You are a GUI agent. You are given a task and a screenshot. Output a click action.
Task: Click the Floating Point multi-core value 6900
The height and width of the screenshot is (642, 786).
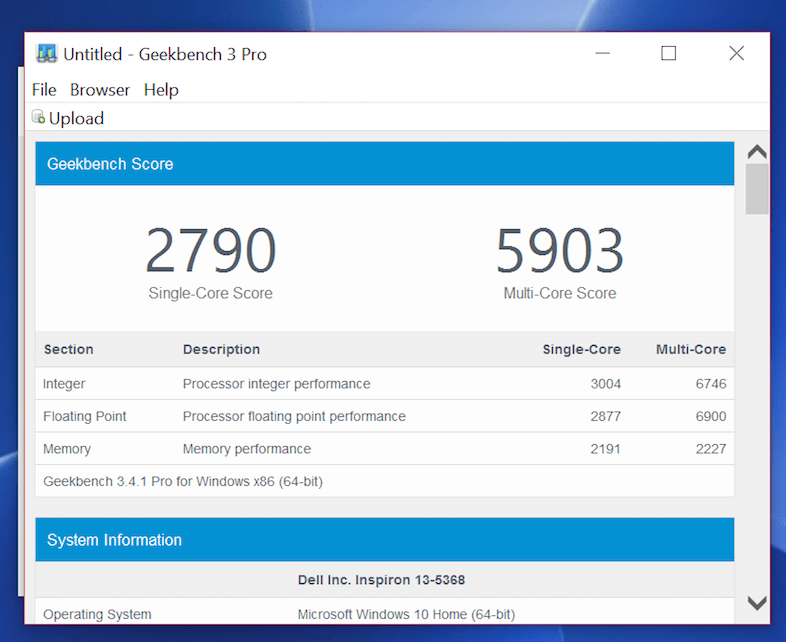coord(711,416)
